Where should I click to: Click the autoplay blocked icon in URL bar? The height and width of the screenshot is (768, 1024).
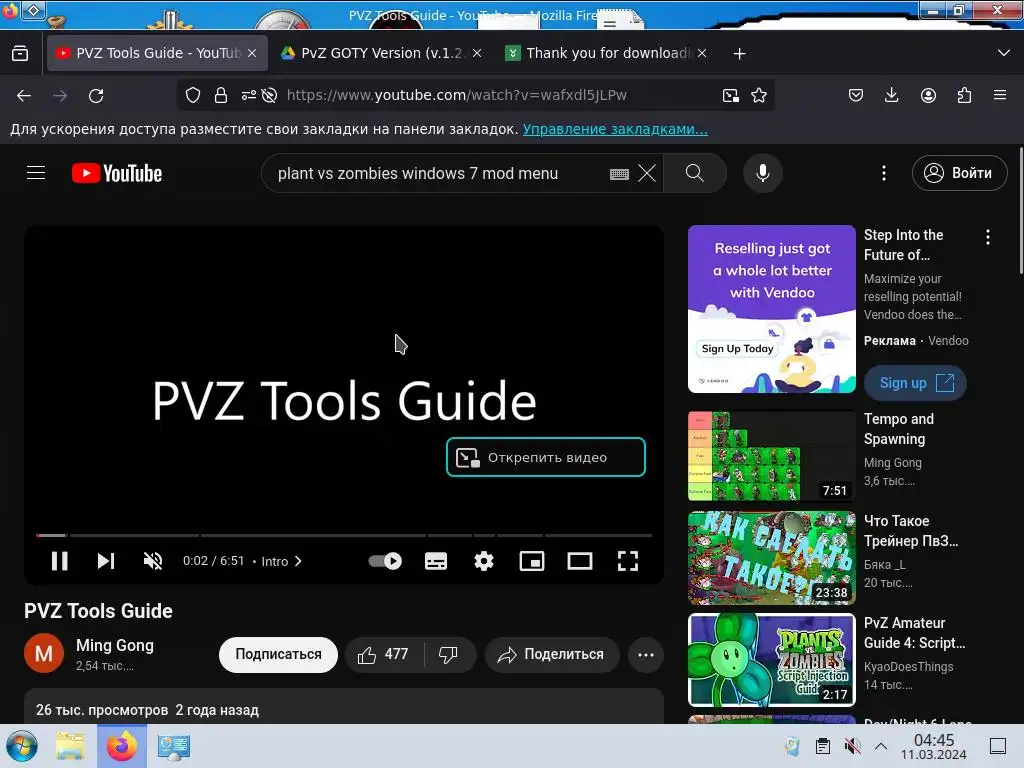[x=269, y=95]
